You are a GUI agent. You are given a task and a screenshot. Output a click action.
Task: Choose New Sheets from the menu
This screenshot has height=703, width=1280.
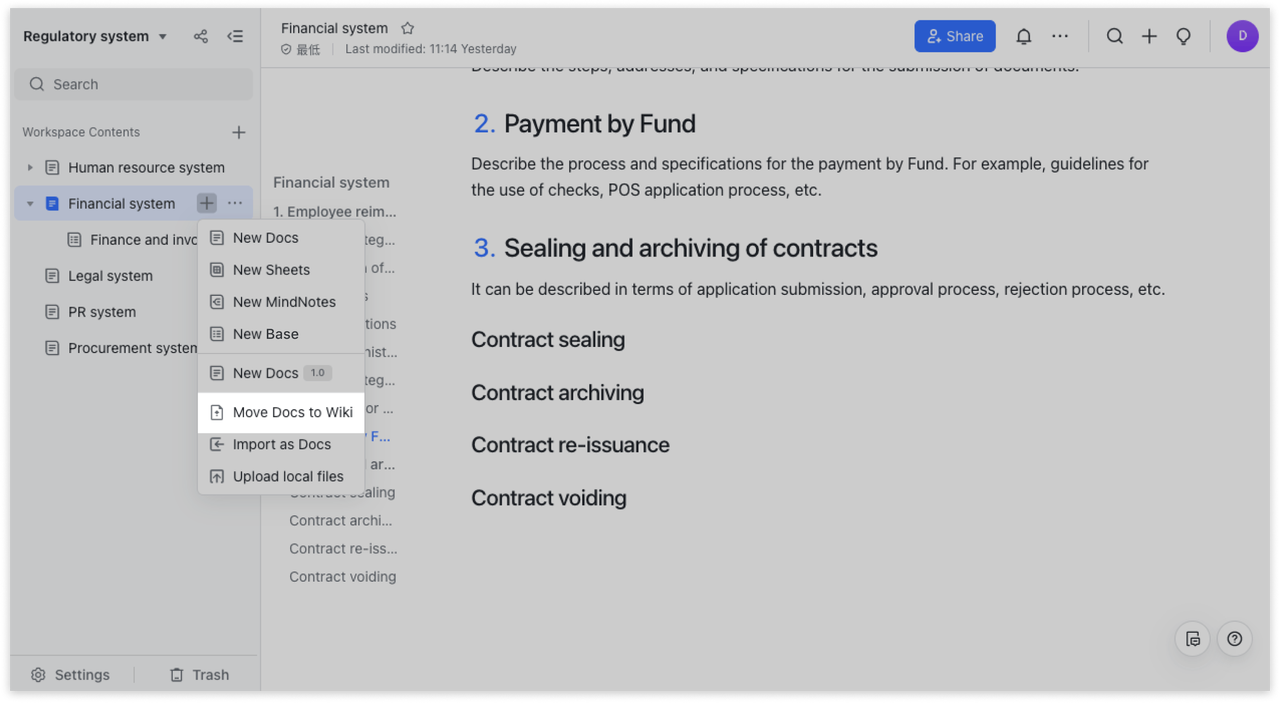pyautogui.click(x=271, y=270)
